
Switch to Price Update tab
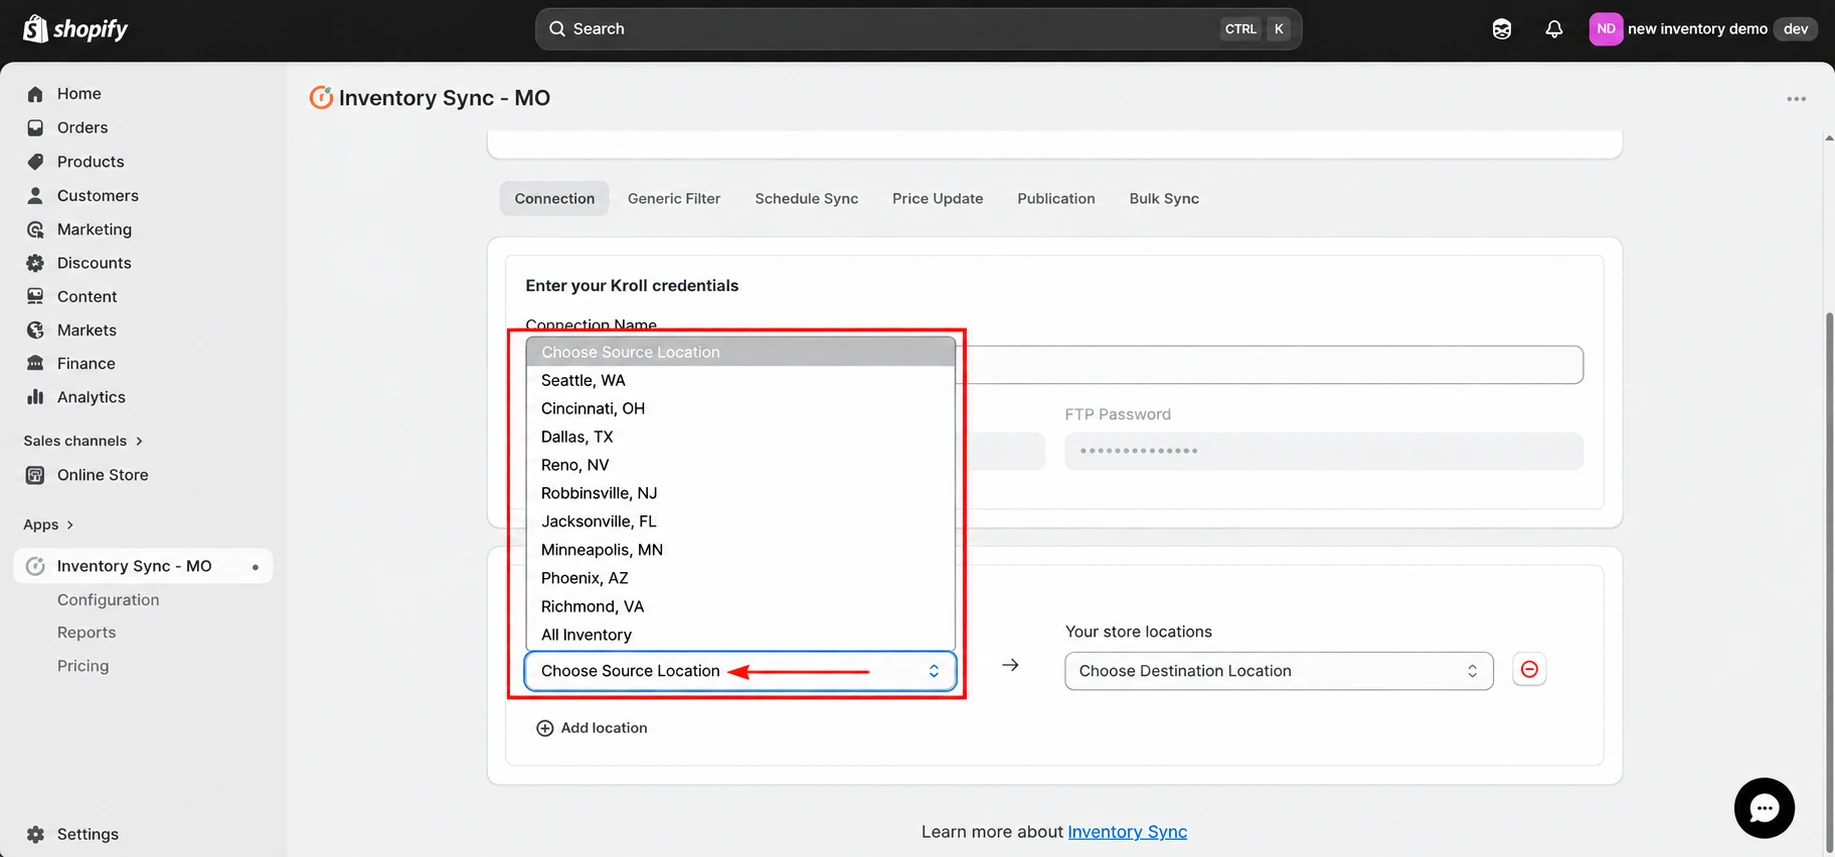937,199
